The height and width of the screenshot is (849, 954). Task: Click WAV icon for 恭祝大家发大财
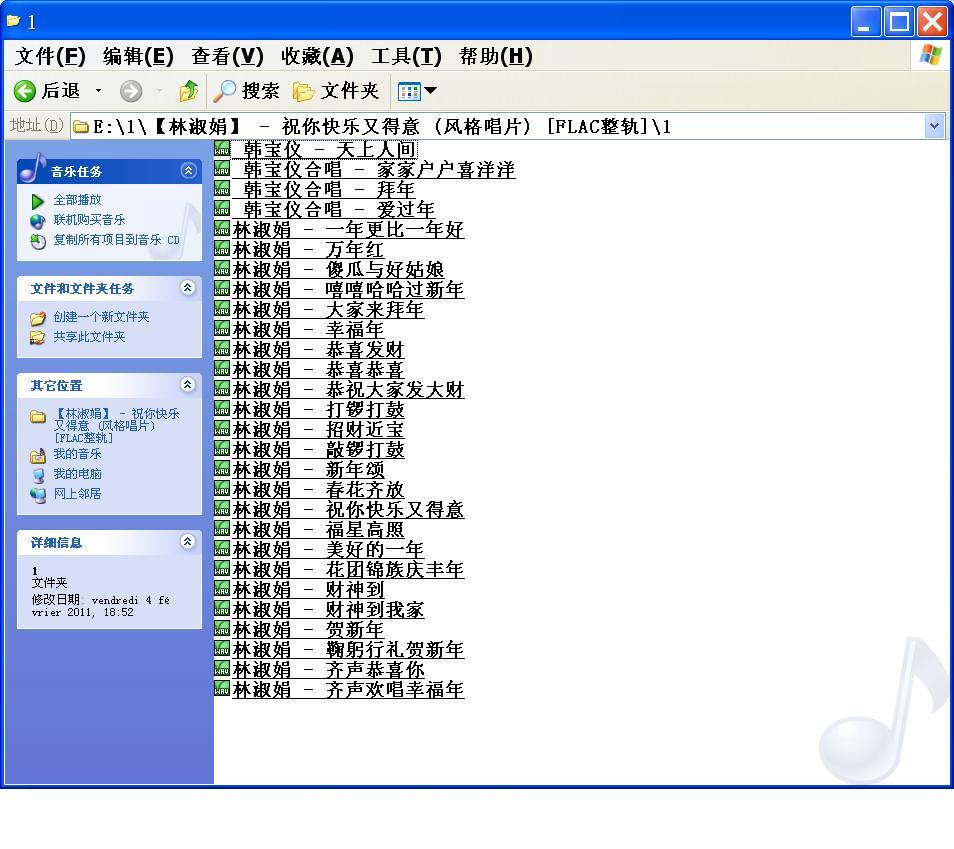[222, 390]
